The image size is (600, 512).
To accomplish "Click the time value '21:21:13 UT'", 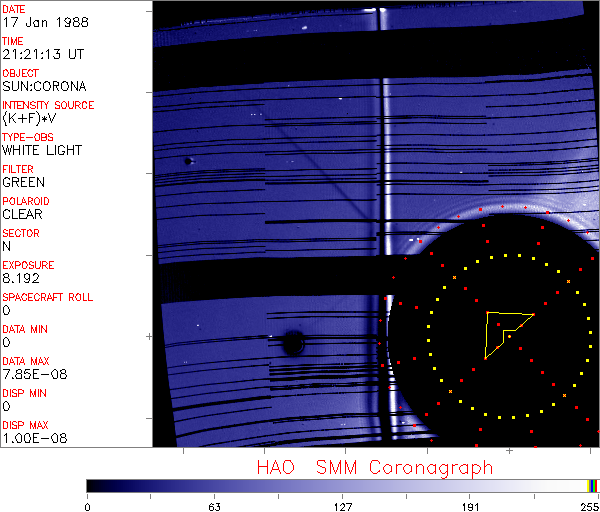I will pos(43,54).
